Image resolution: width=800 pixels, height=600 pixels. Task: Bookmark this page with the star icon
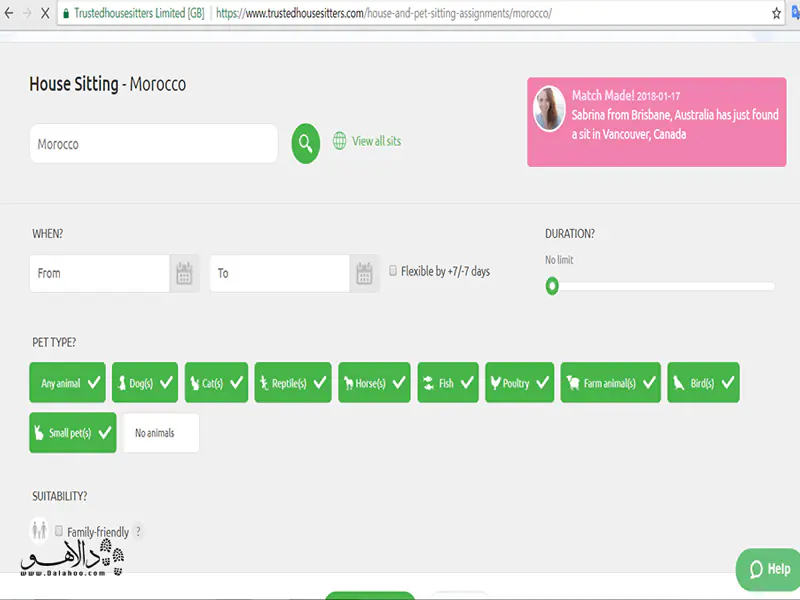776,13
